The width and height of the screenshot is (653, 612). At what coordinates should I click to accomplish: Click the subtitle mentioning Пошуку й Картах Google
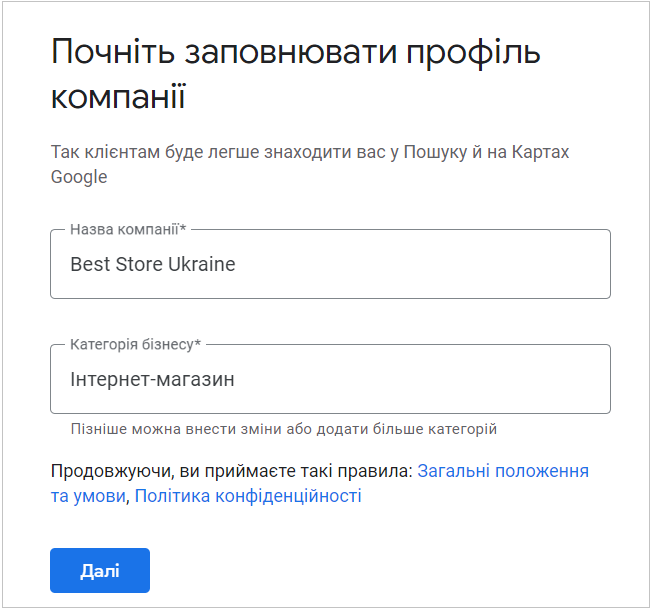(310, 164)
